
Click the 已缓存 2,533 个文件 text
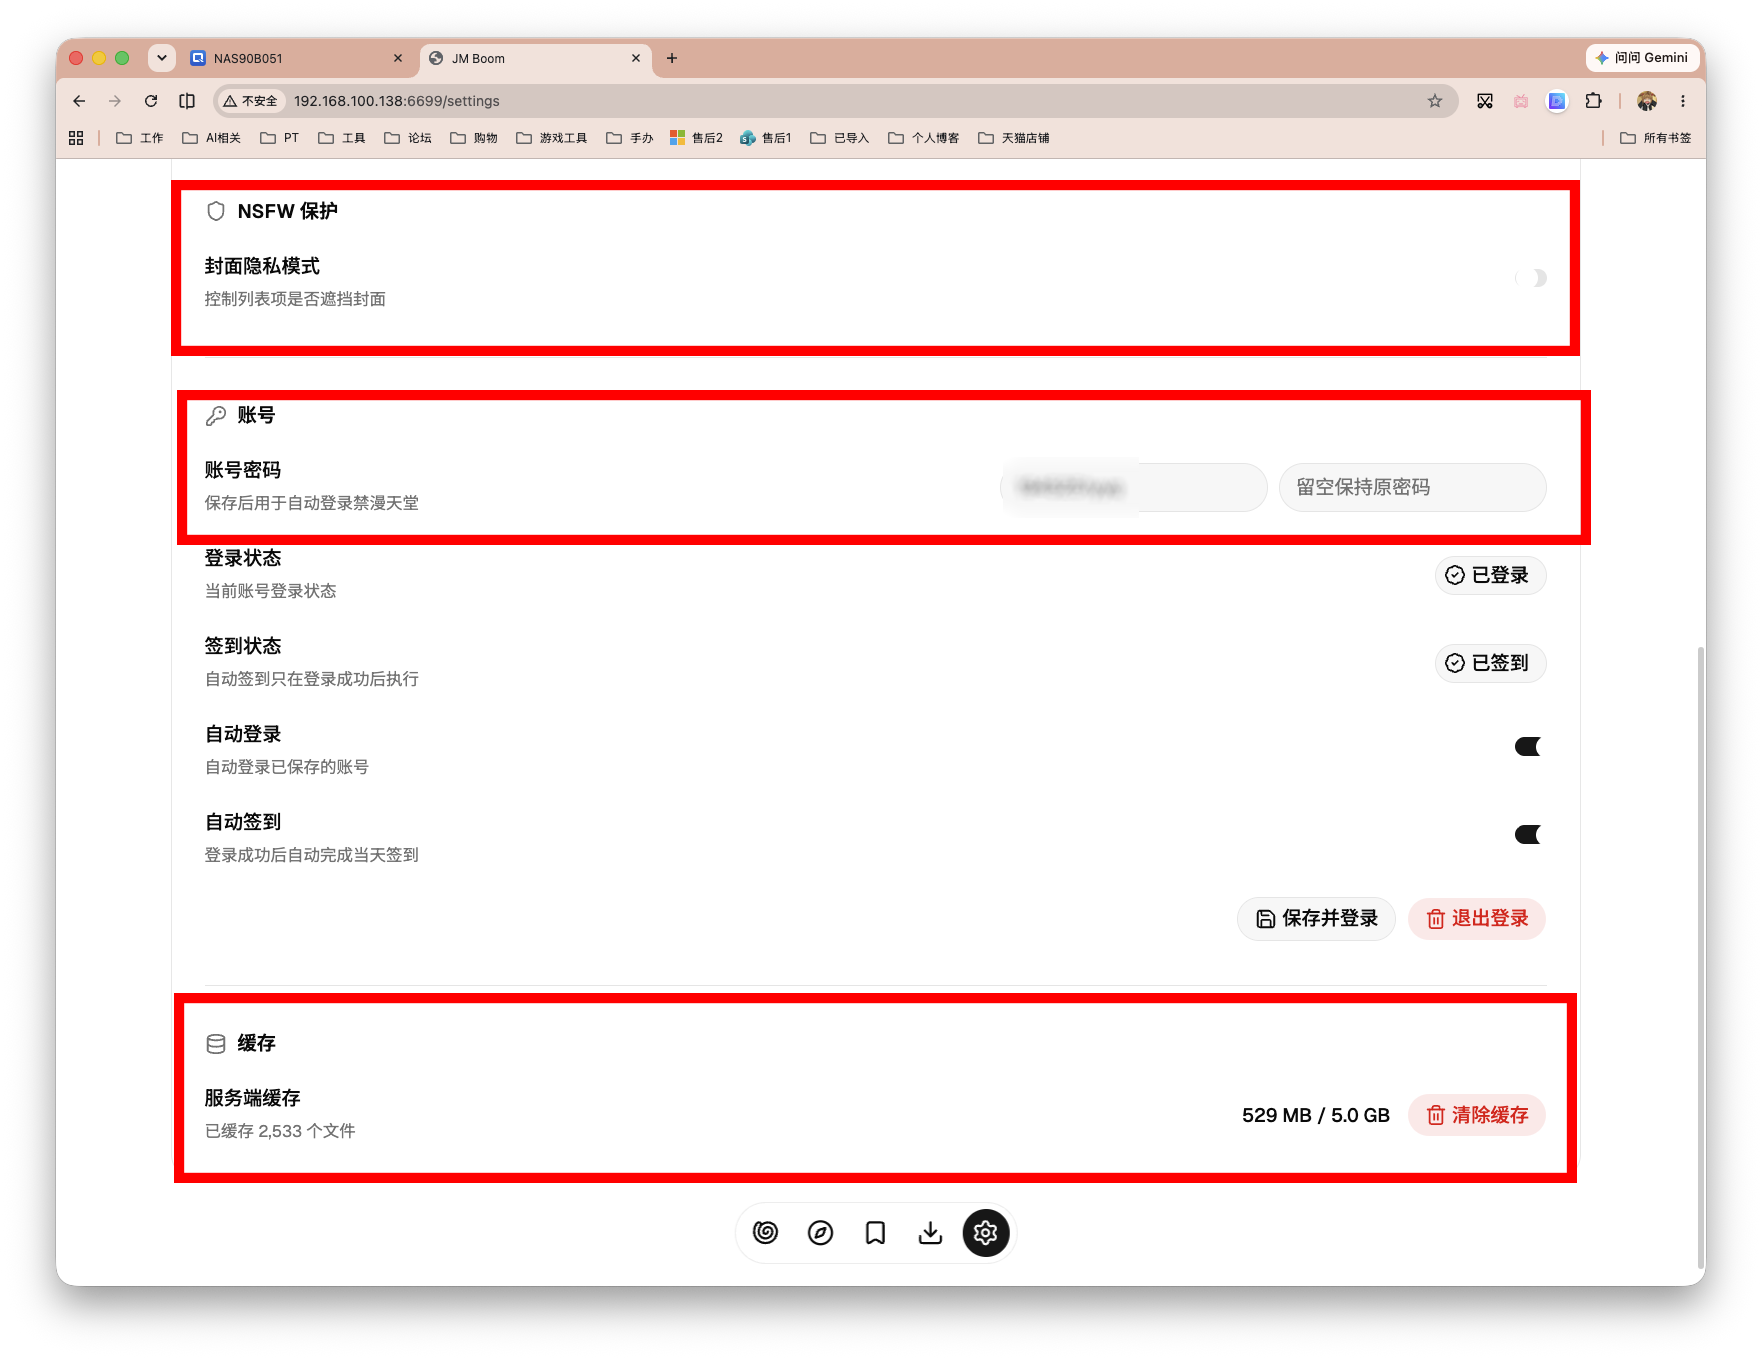coord(280,1131)
